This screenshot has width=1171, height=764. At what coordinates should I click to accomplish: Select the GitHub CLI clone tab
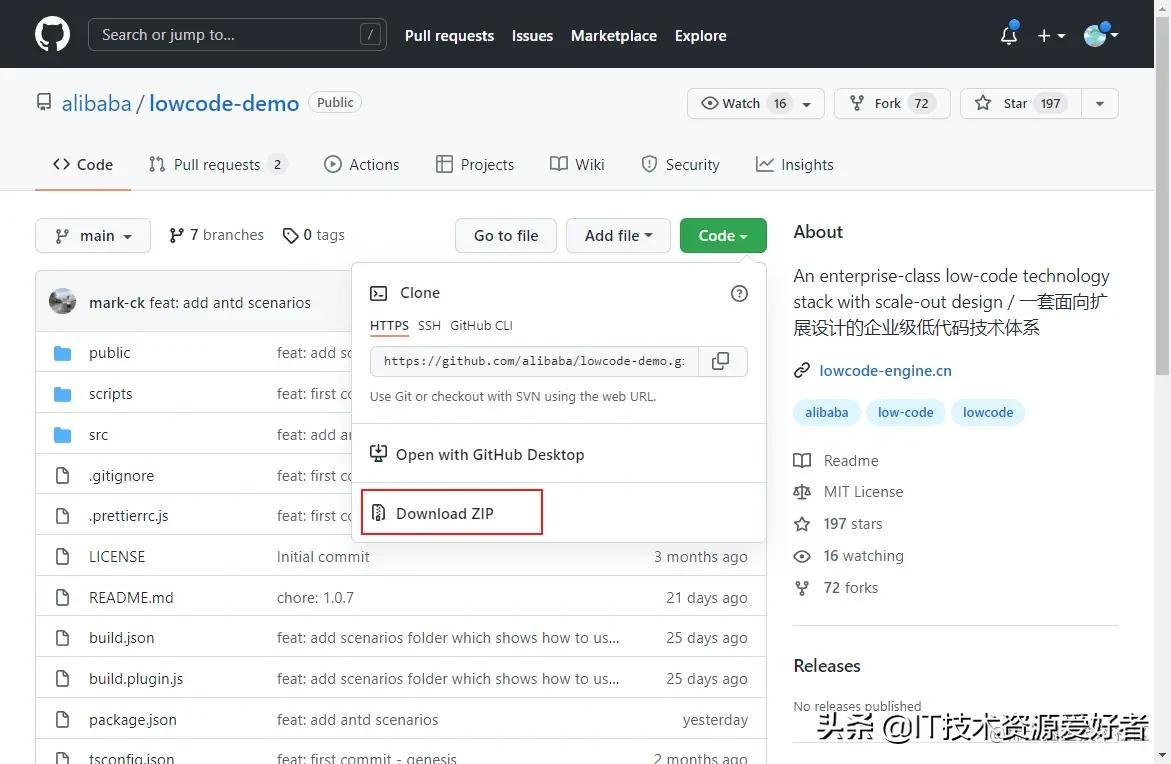[x=481, y=326]
